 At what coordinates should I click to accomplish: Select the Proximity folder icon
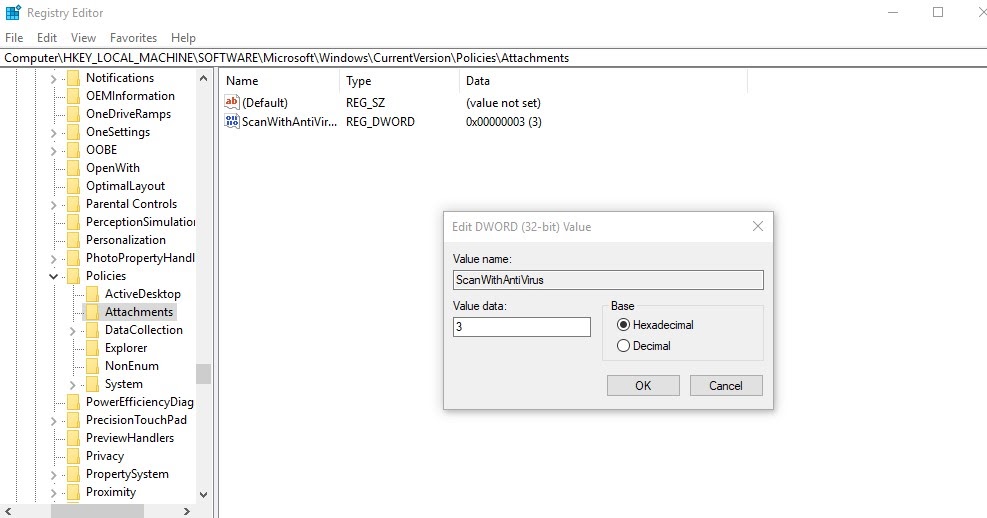(x=74, y=492)
